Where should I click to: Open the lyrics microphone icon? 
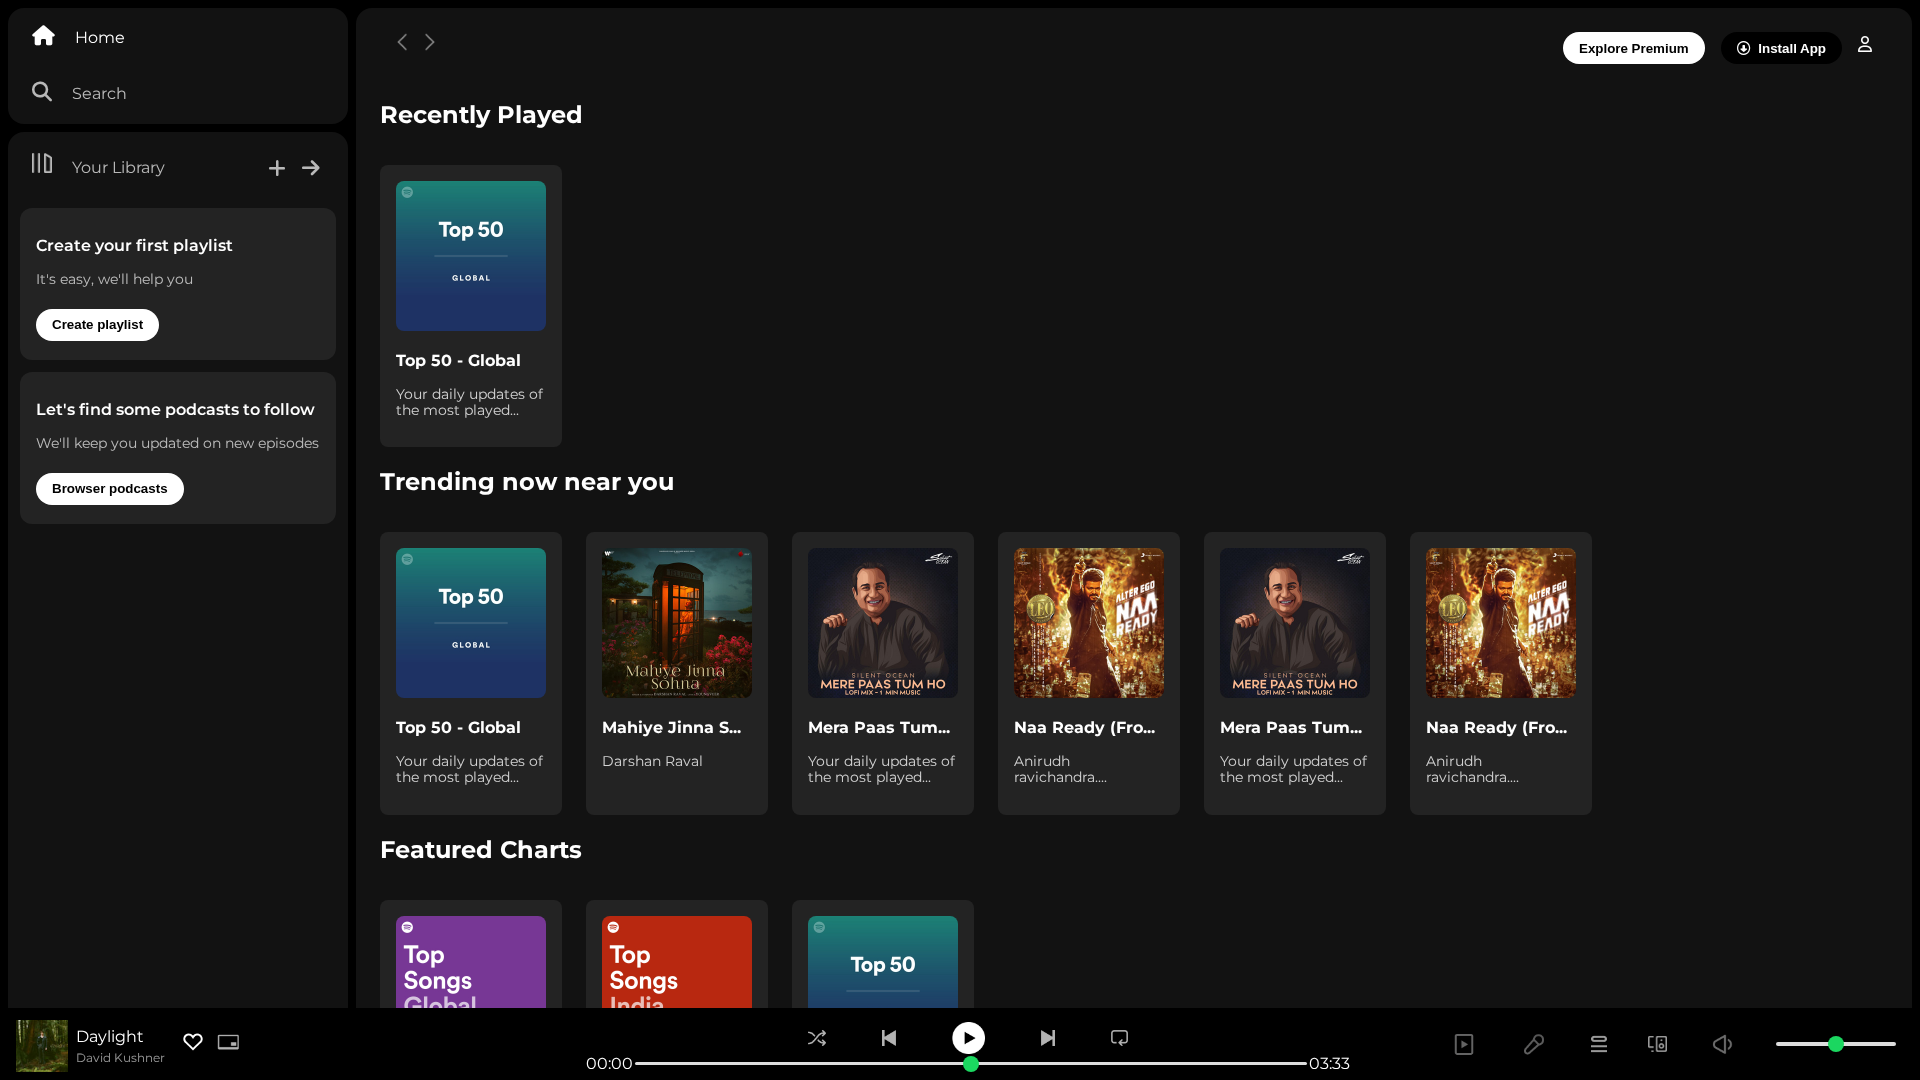[x=1534, y=1044]
